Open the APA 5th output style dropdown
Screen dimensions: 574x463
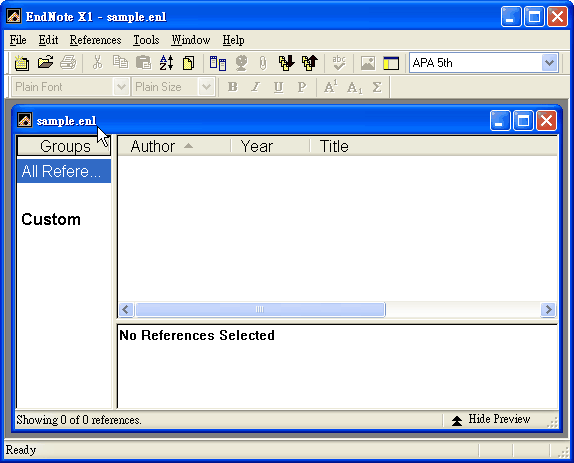549,63
